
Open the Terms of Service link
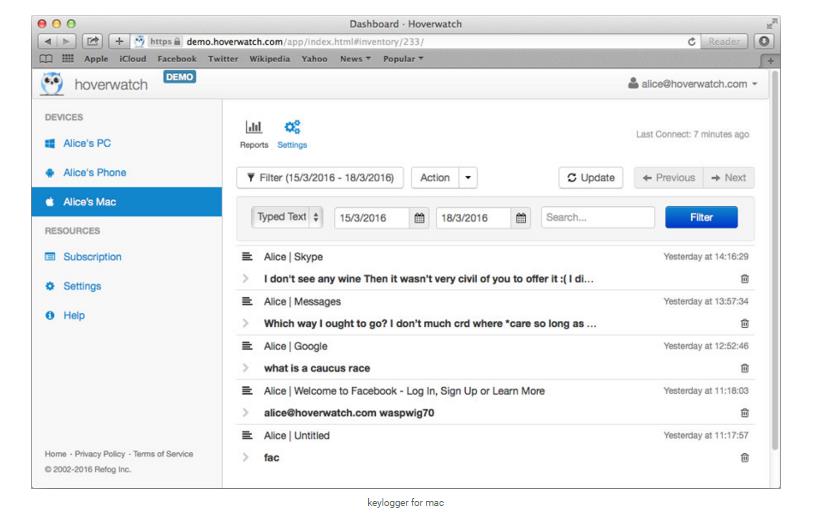coord(163,454)
